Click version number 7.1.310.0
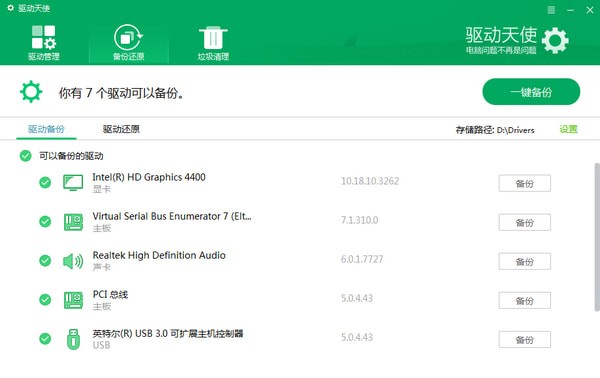The height and width of the screenshot is (378, 600). click(359, 220)
